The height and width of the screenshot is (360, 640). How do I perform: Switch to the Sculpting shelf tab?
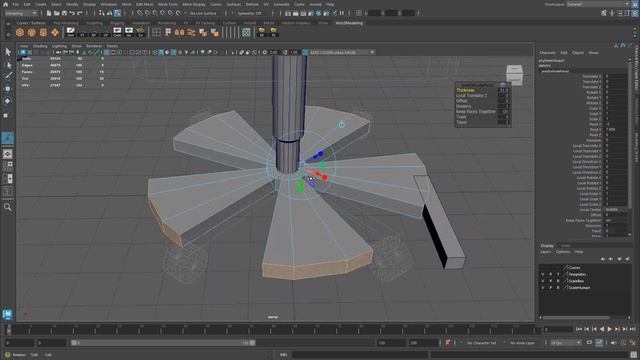[x=94, y=23]
